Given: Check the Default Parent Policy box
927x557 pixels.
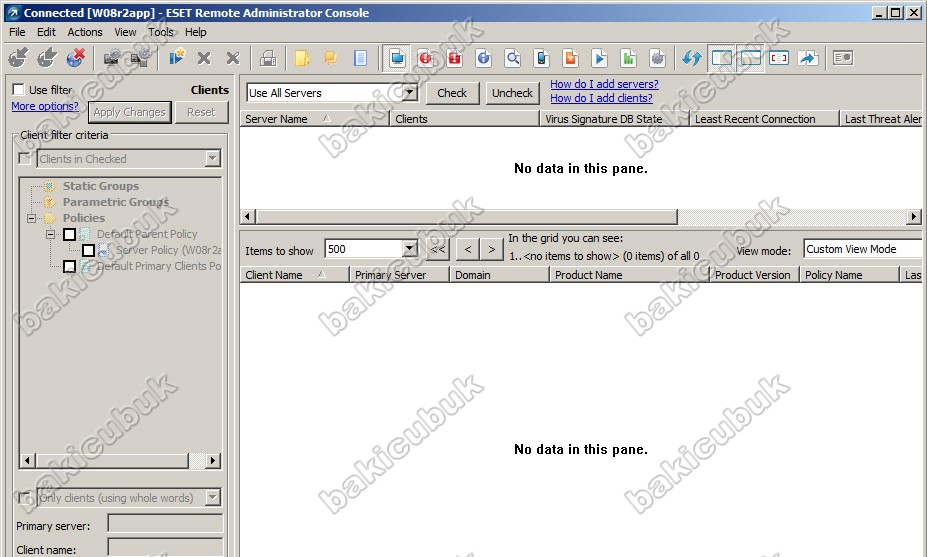Looking at the screenshot, I should point(69,234).
